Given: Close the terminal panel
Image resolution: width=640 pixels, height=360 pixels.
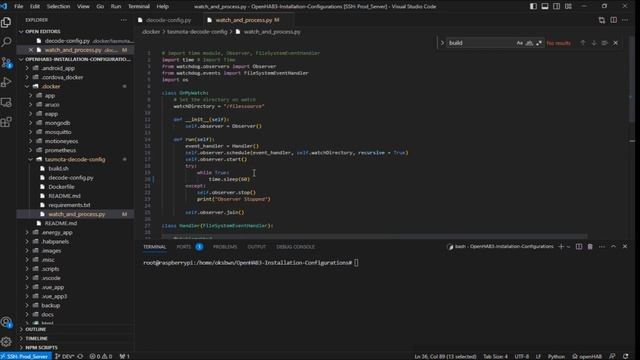Looking at the screenshot, I should 624,247.
